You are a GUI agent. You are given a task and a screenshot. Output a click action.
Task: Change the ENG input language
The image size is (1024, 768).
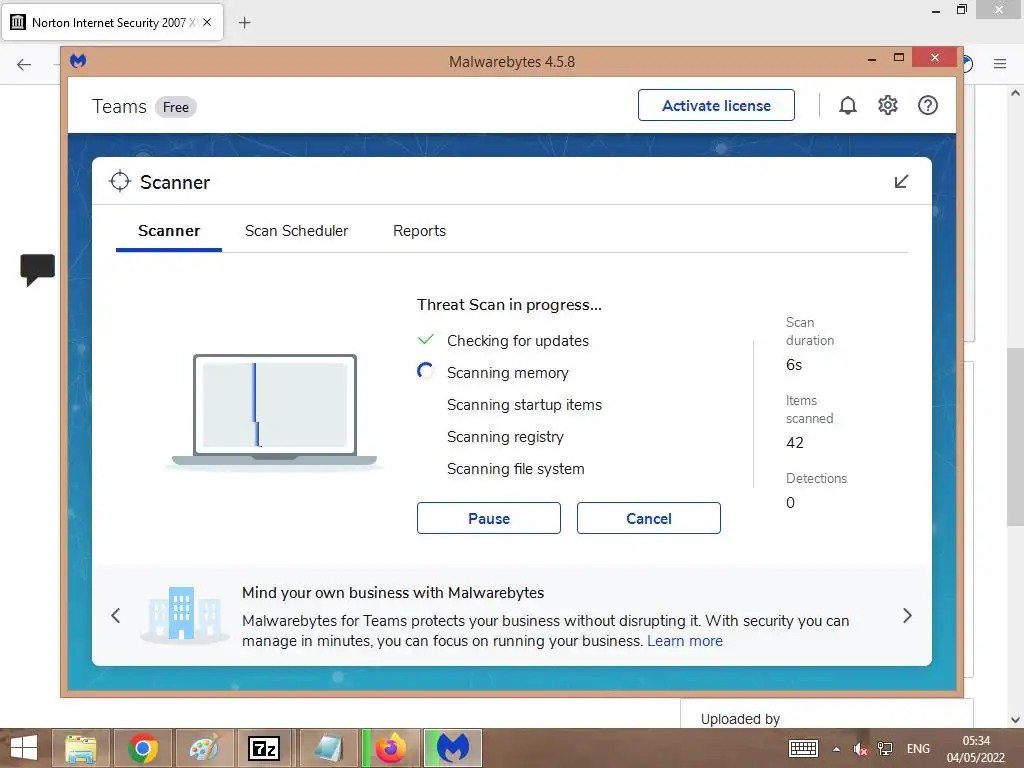pyautogui.click(x=918, y=749)
